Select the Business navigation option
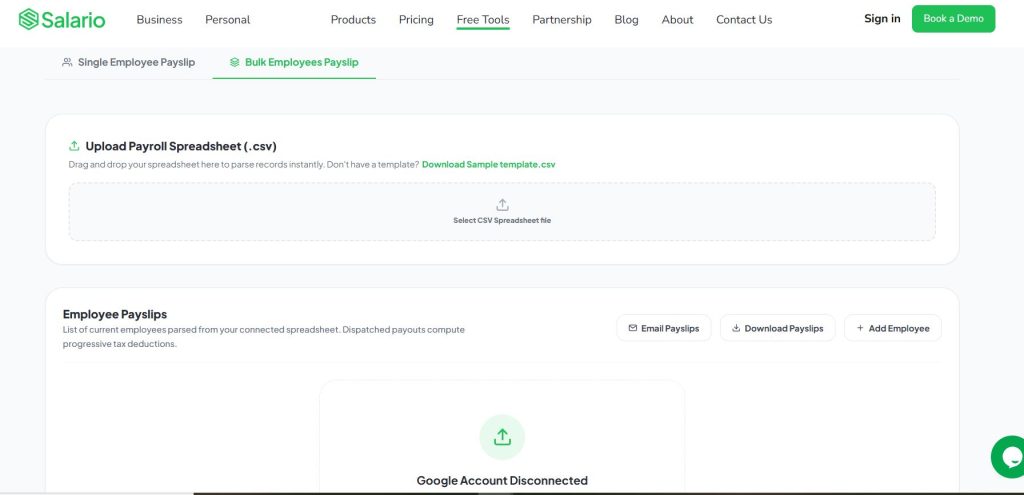The image size is (1024, 495). tap(159, 20)
